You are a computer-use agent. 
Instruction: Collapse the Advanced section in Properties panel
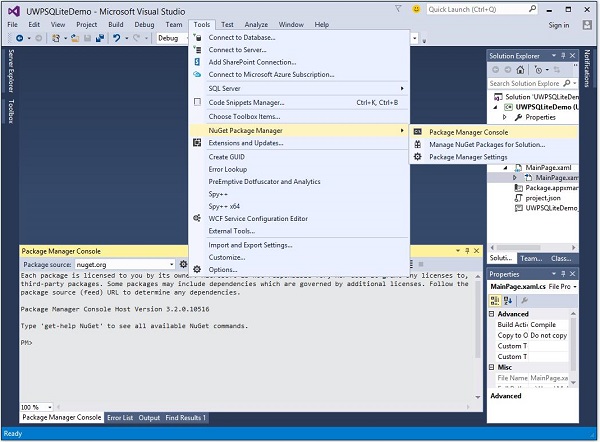[x=493, y=313]
